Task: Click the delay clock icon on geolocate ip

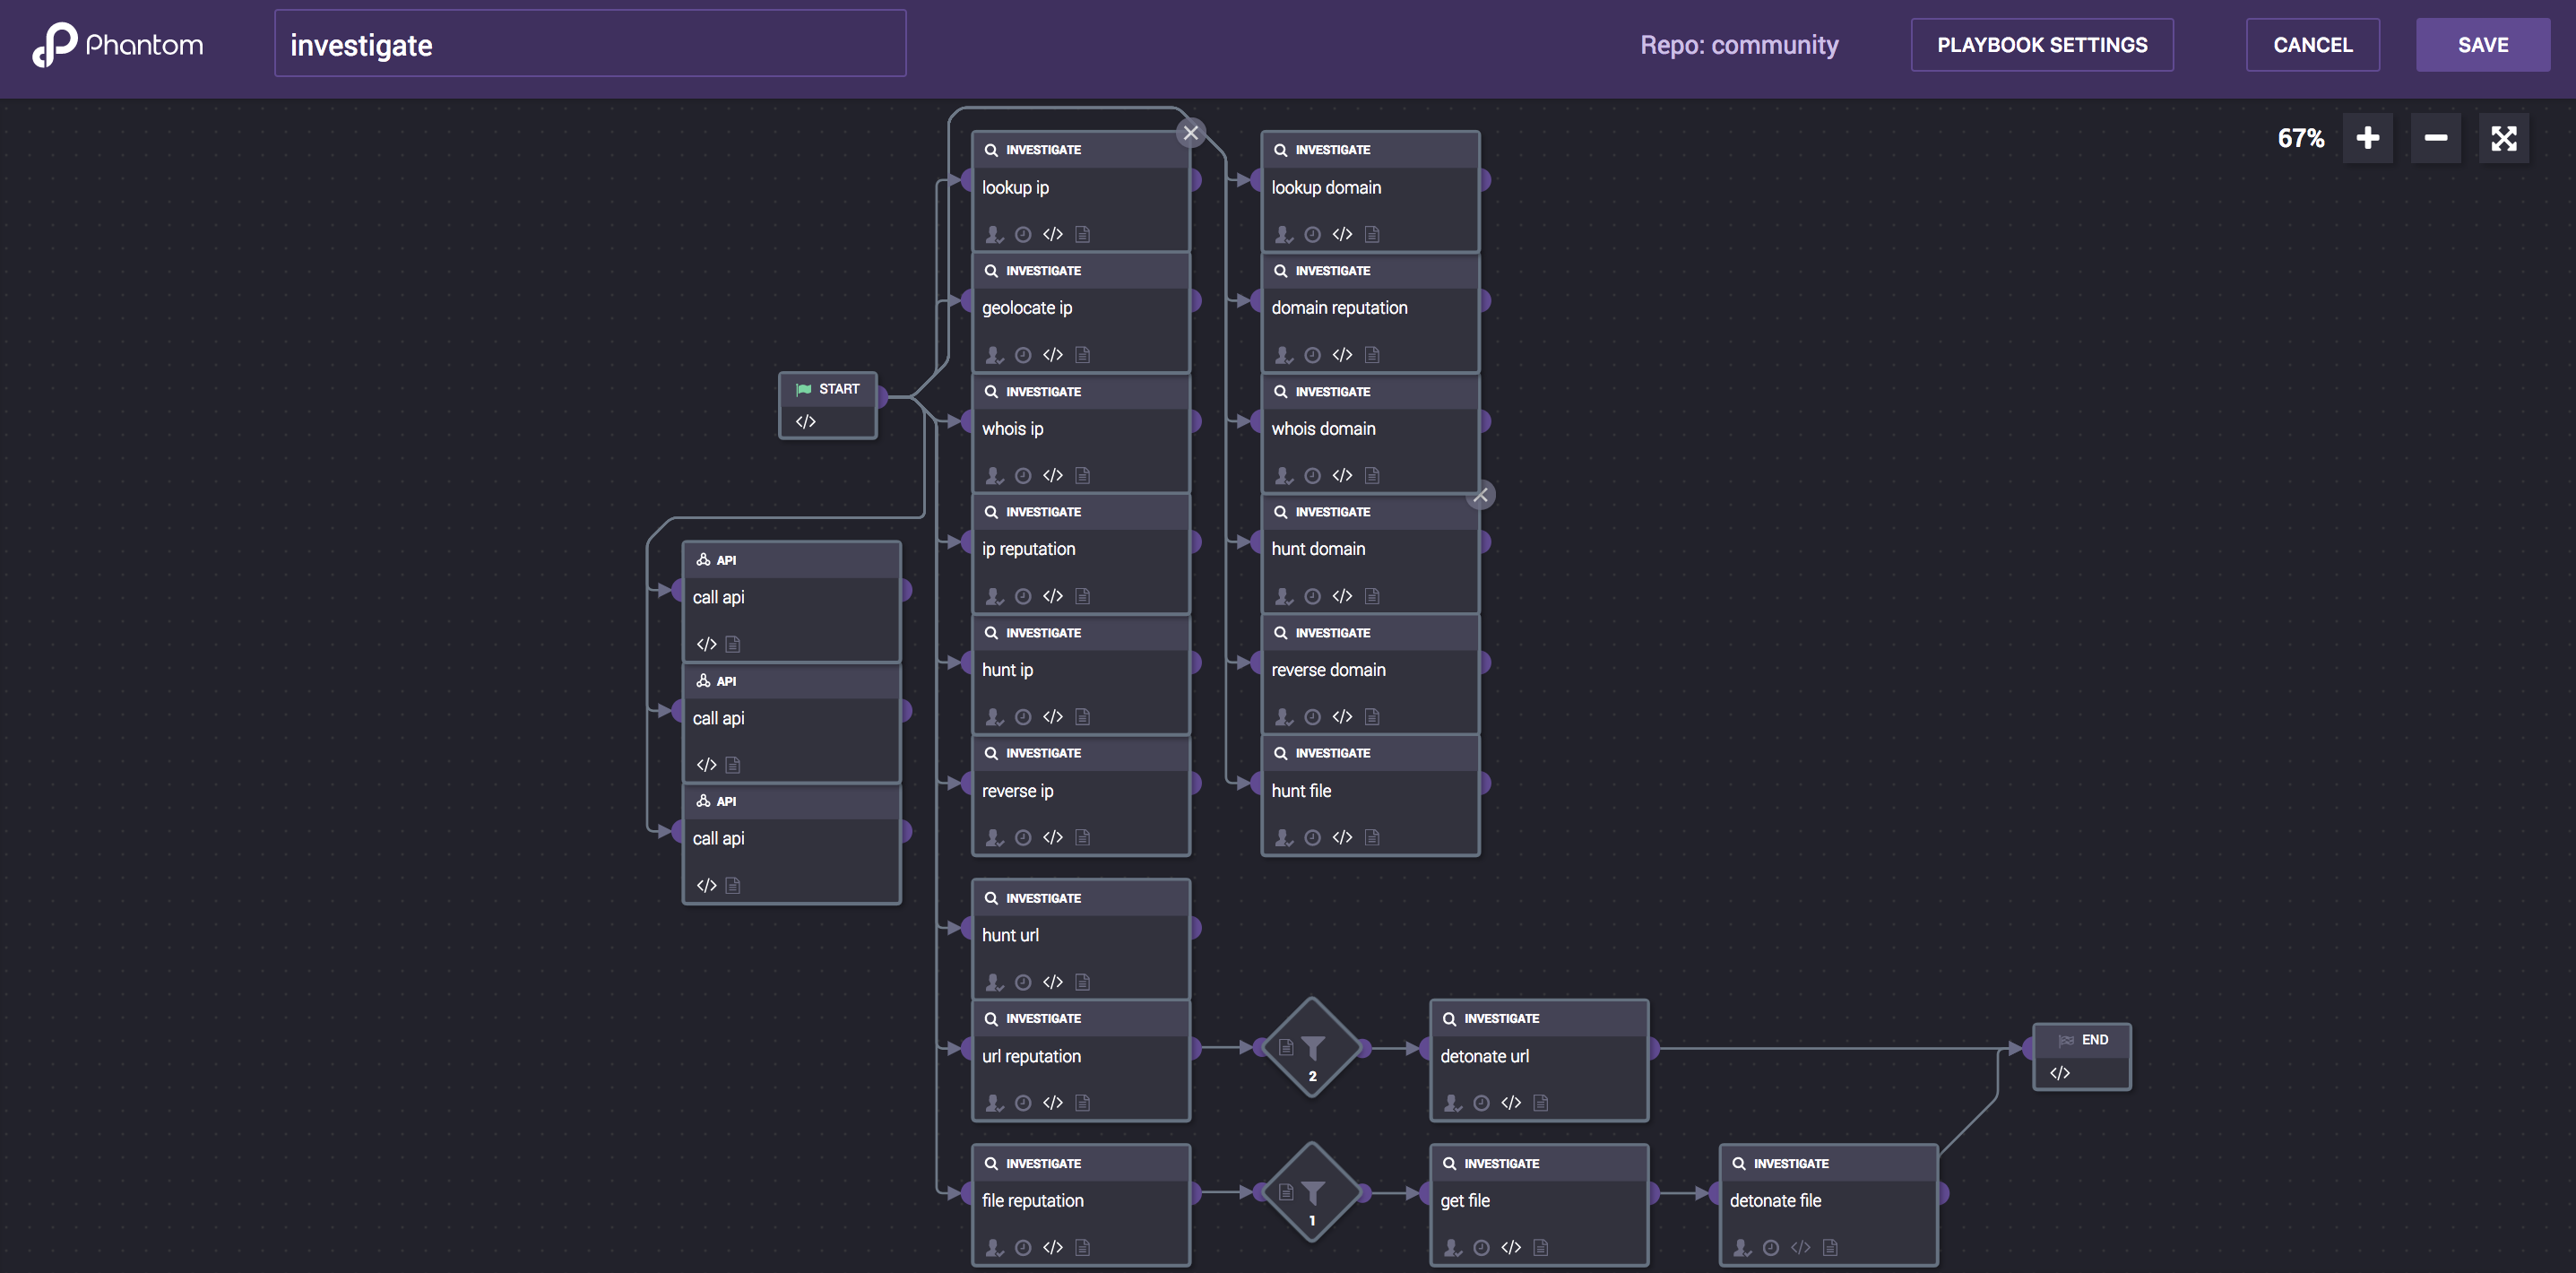Action: point(1022,355)
